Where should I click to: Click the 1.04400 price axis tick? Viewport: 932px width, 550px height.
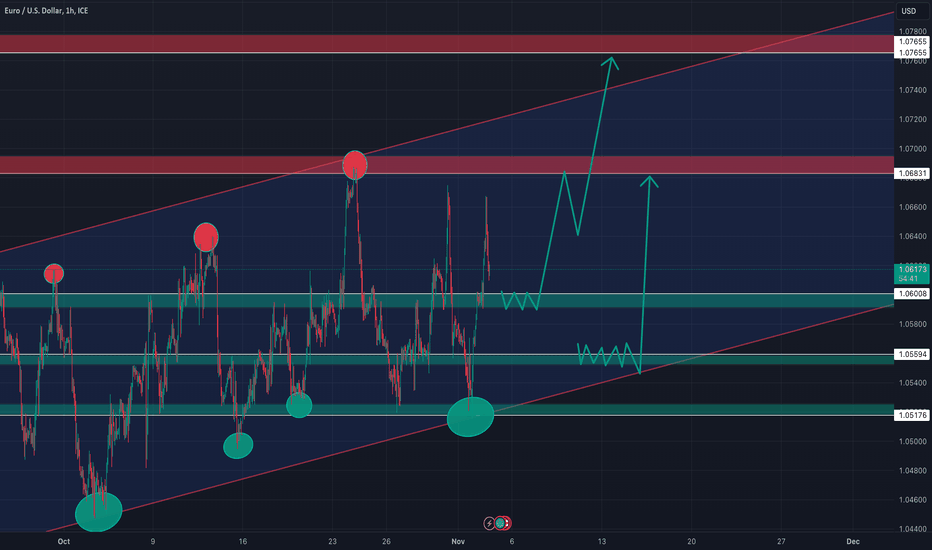[912, 529]
